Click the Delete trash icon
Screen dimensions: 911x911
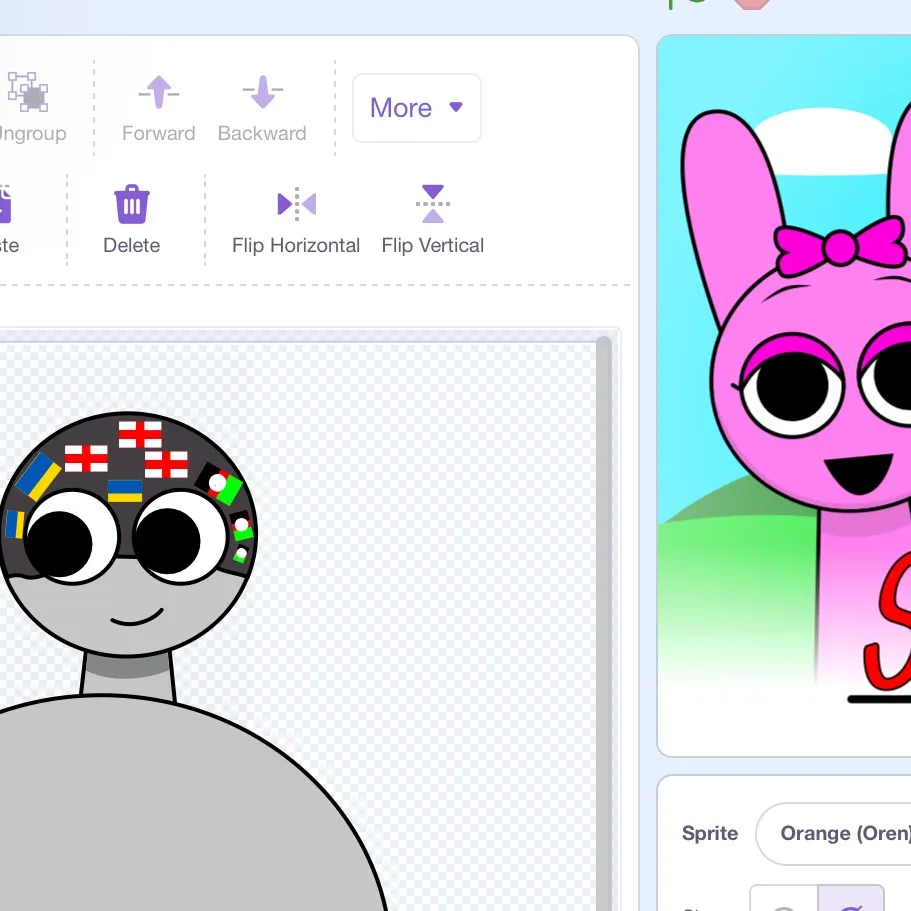(131, 203)
